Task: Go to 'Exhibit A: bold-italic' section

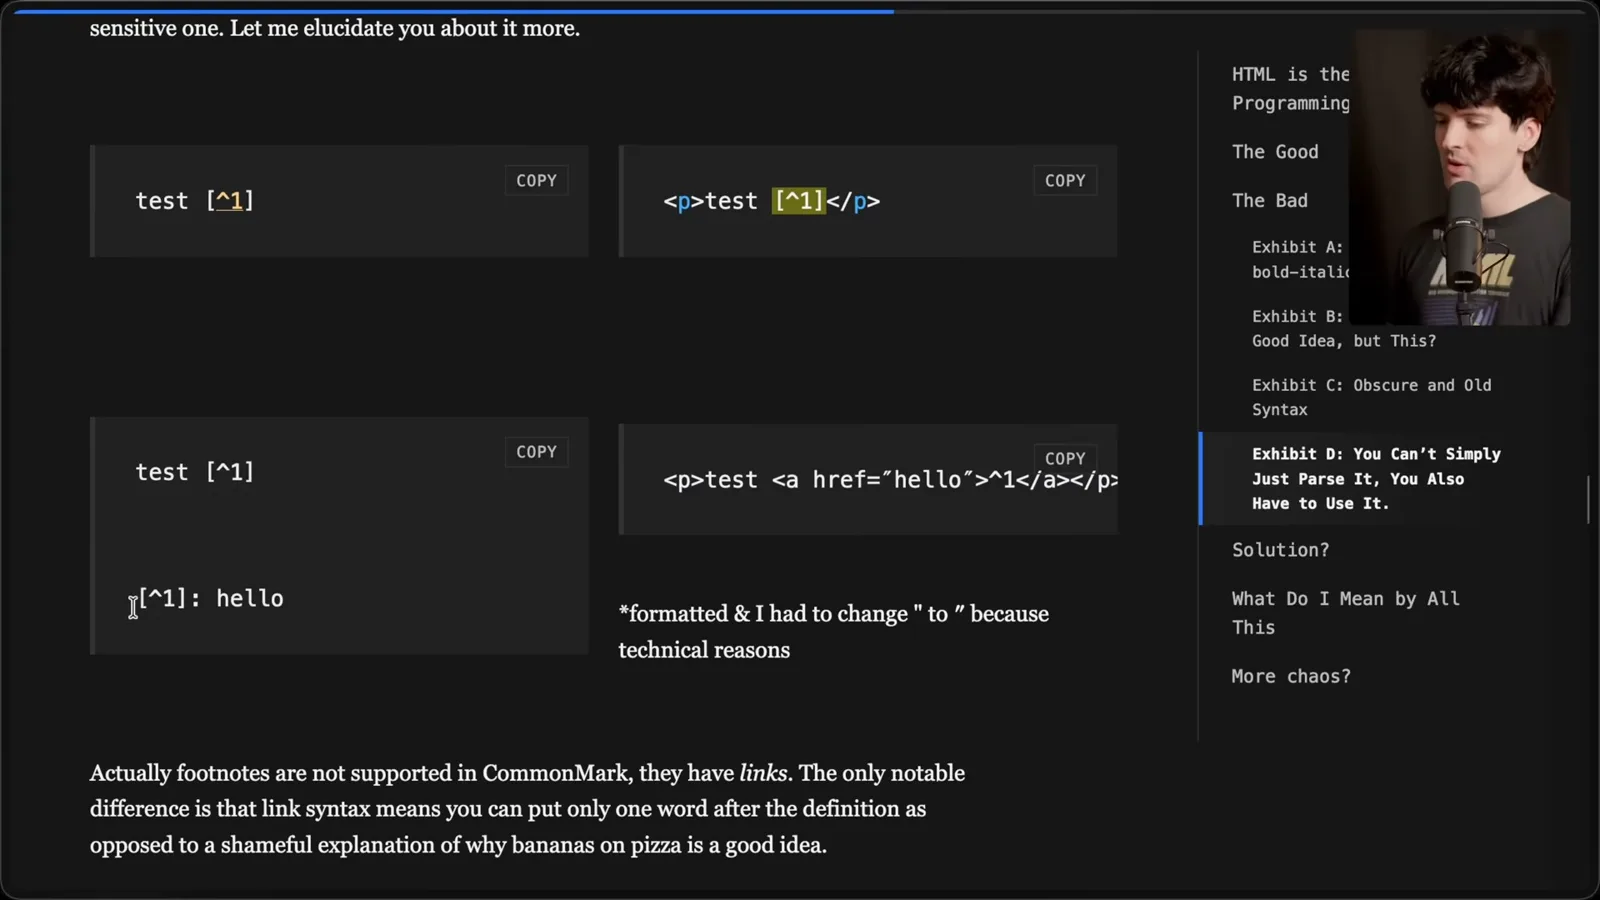Action: 1300,259
